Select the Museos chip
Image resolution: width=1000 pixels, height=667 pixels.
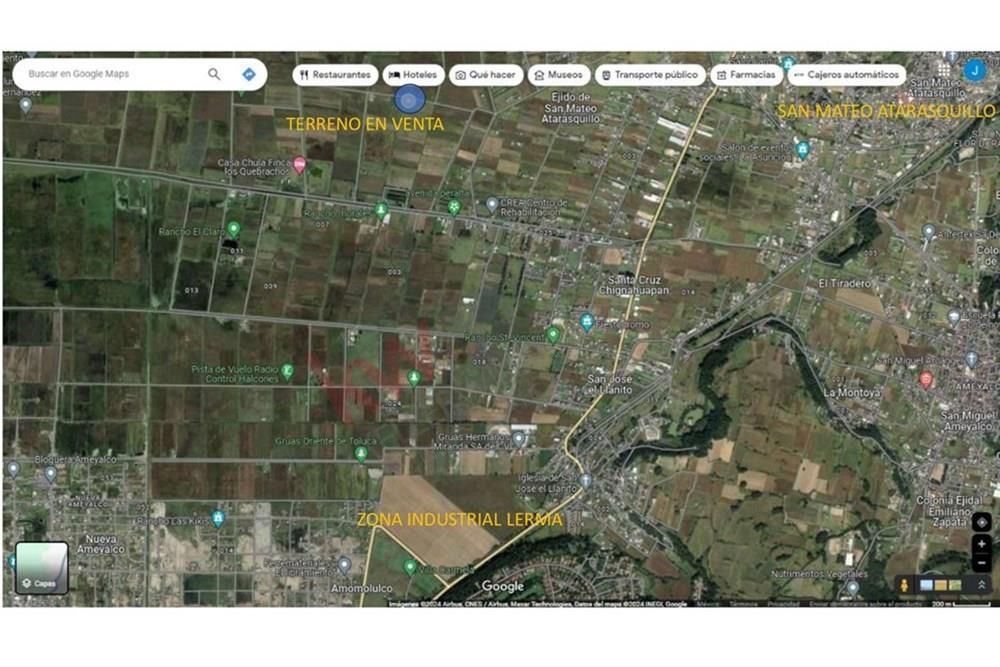pos(559,75)
